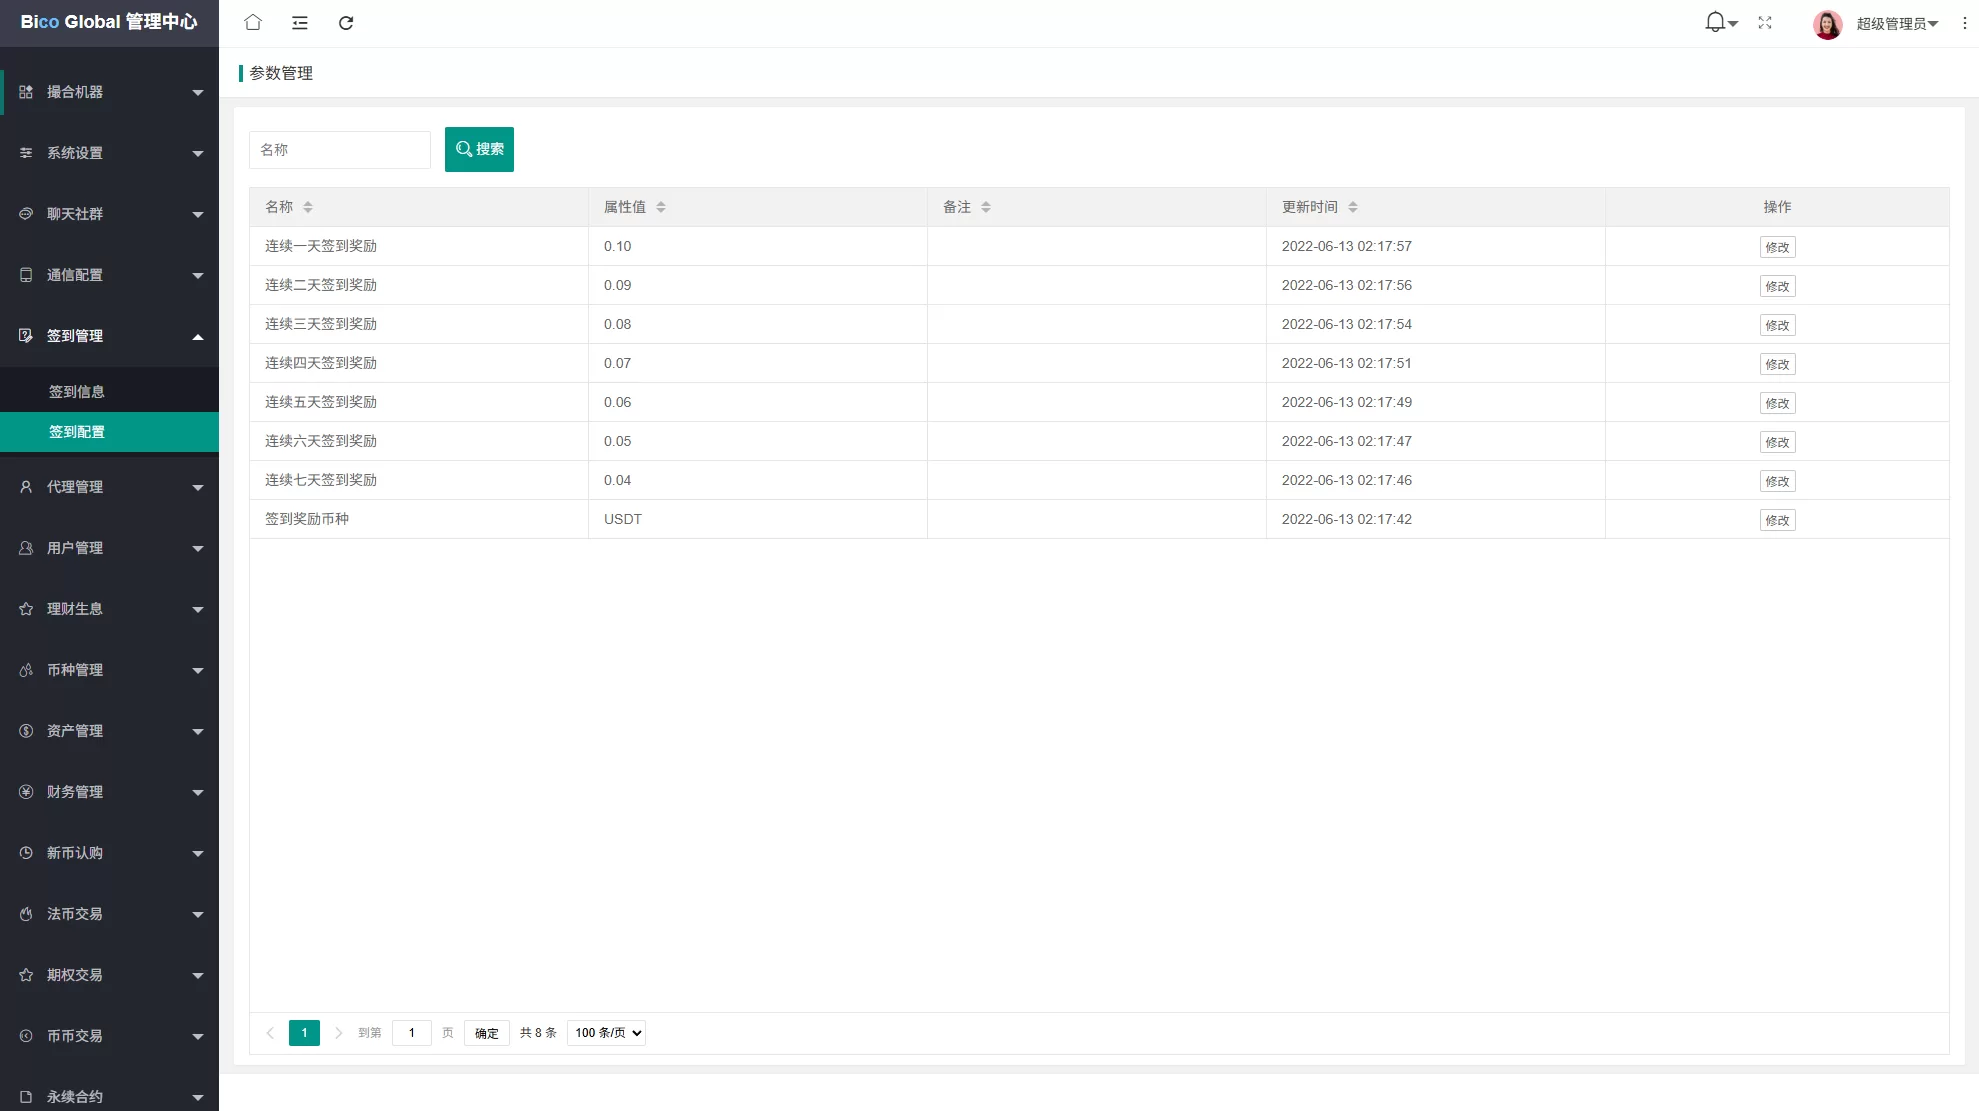This screenshot has width=1979, height=1111.
Task: Click the home icon in top bar
Action: [253, 22]
